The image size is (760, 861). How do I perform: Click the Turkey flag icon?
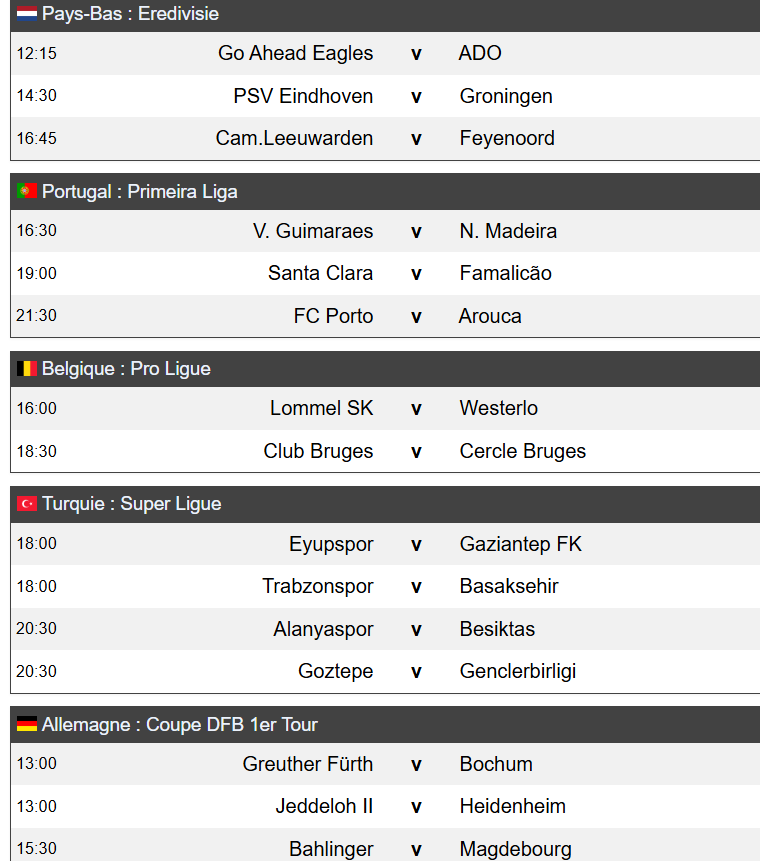tap(27, 503)
